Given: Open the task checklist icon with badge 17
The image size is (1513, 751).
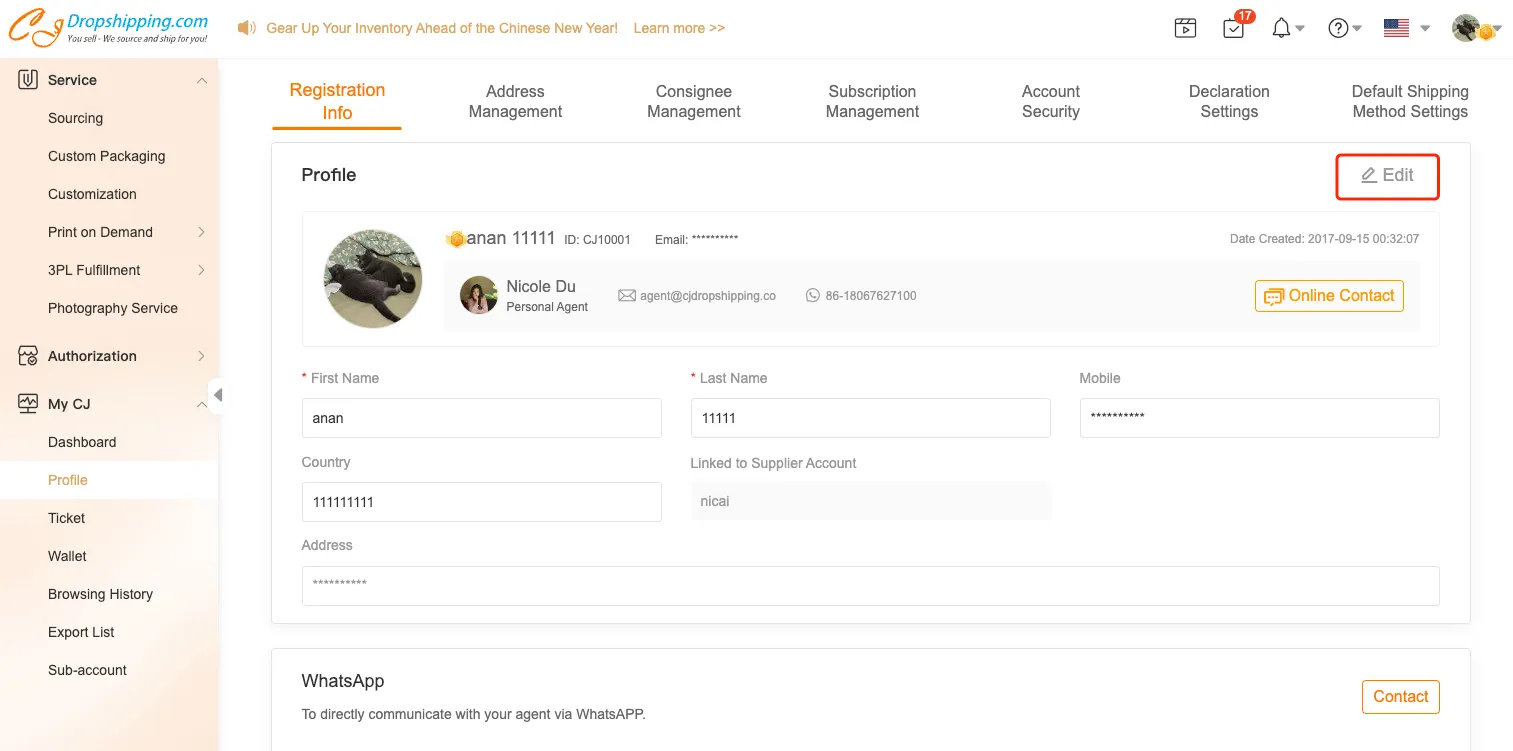Looking at the screenshot, I should point(1234,28).
